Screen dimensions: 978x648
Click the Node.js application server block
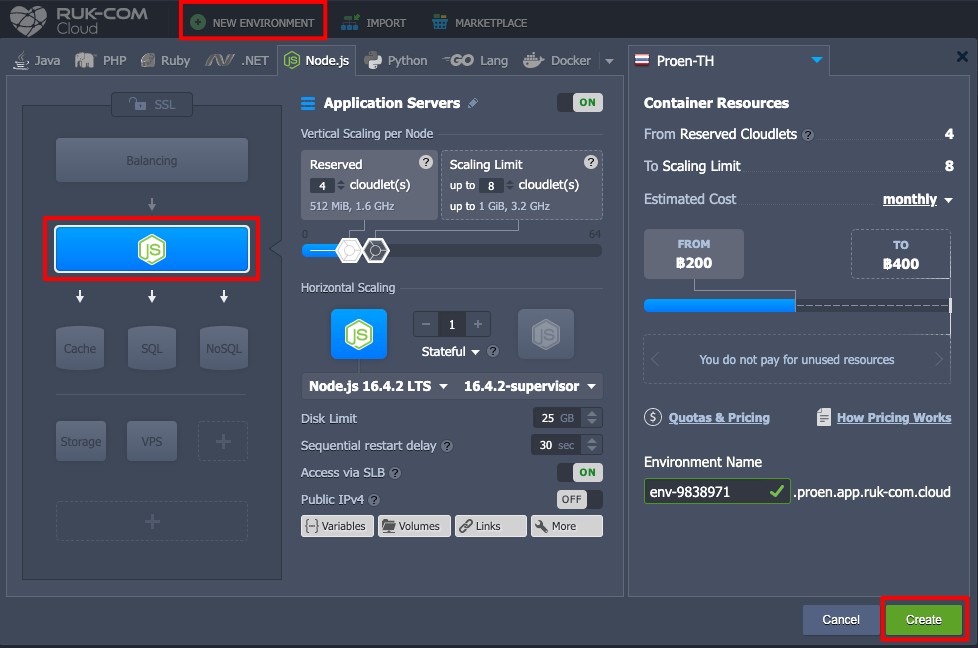click(x=152, y=249)
